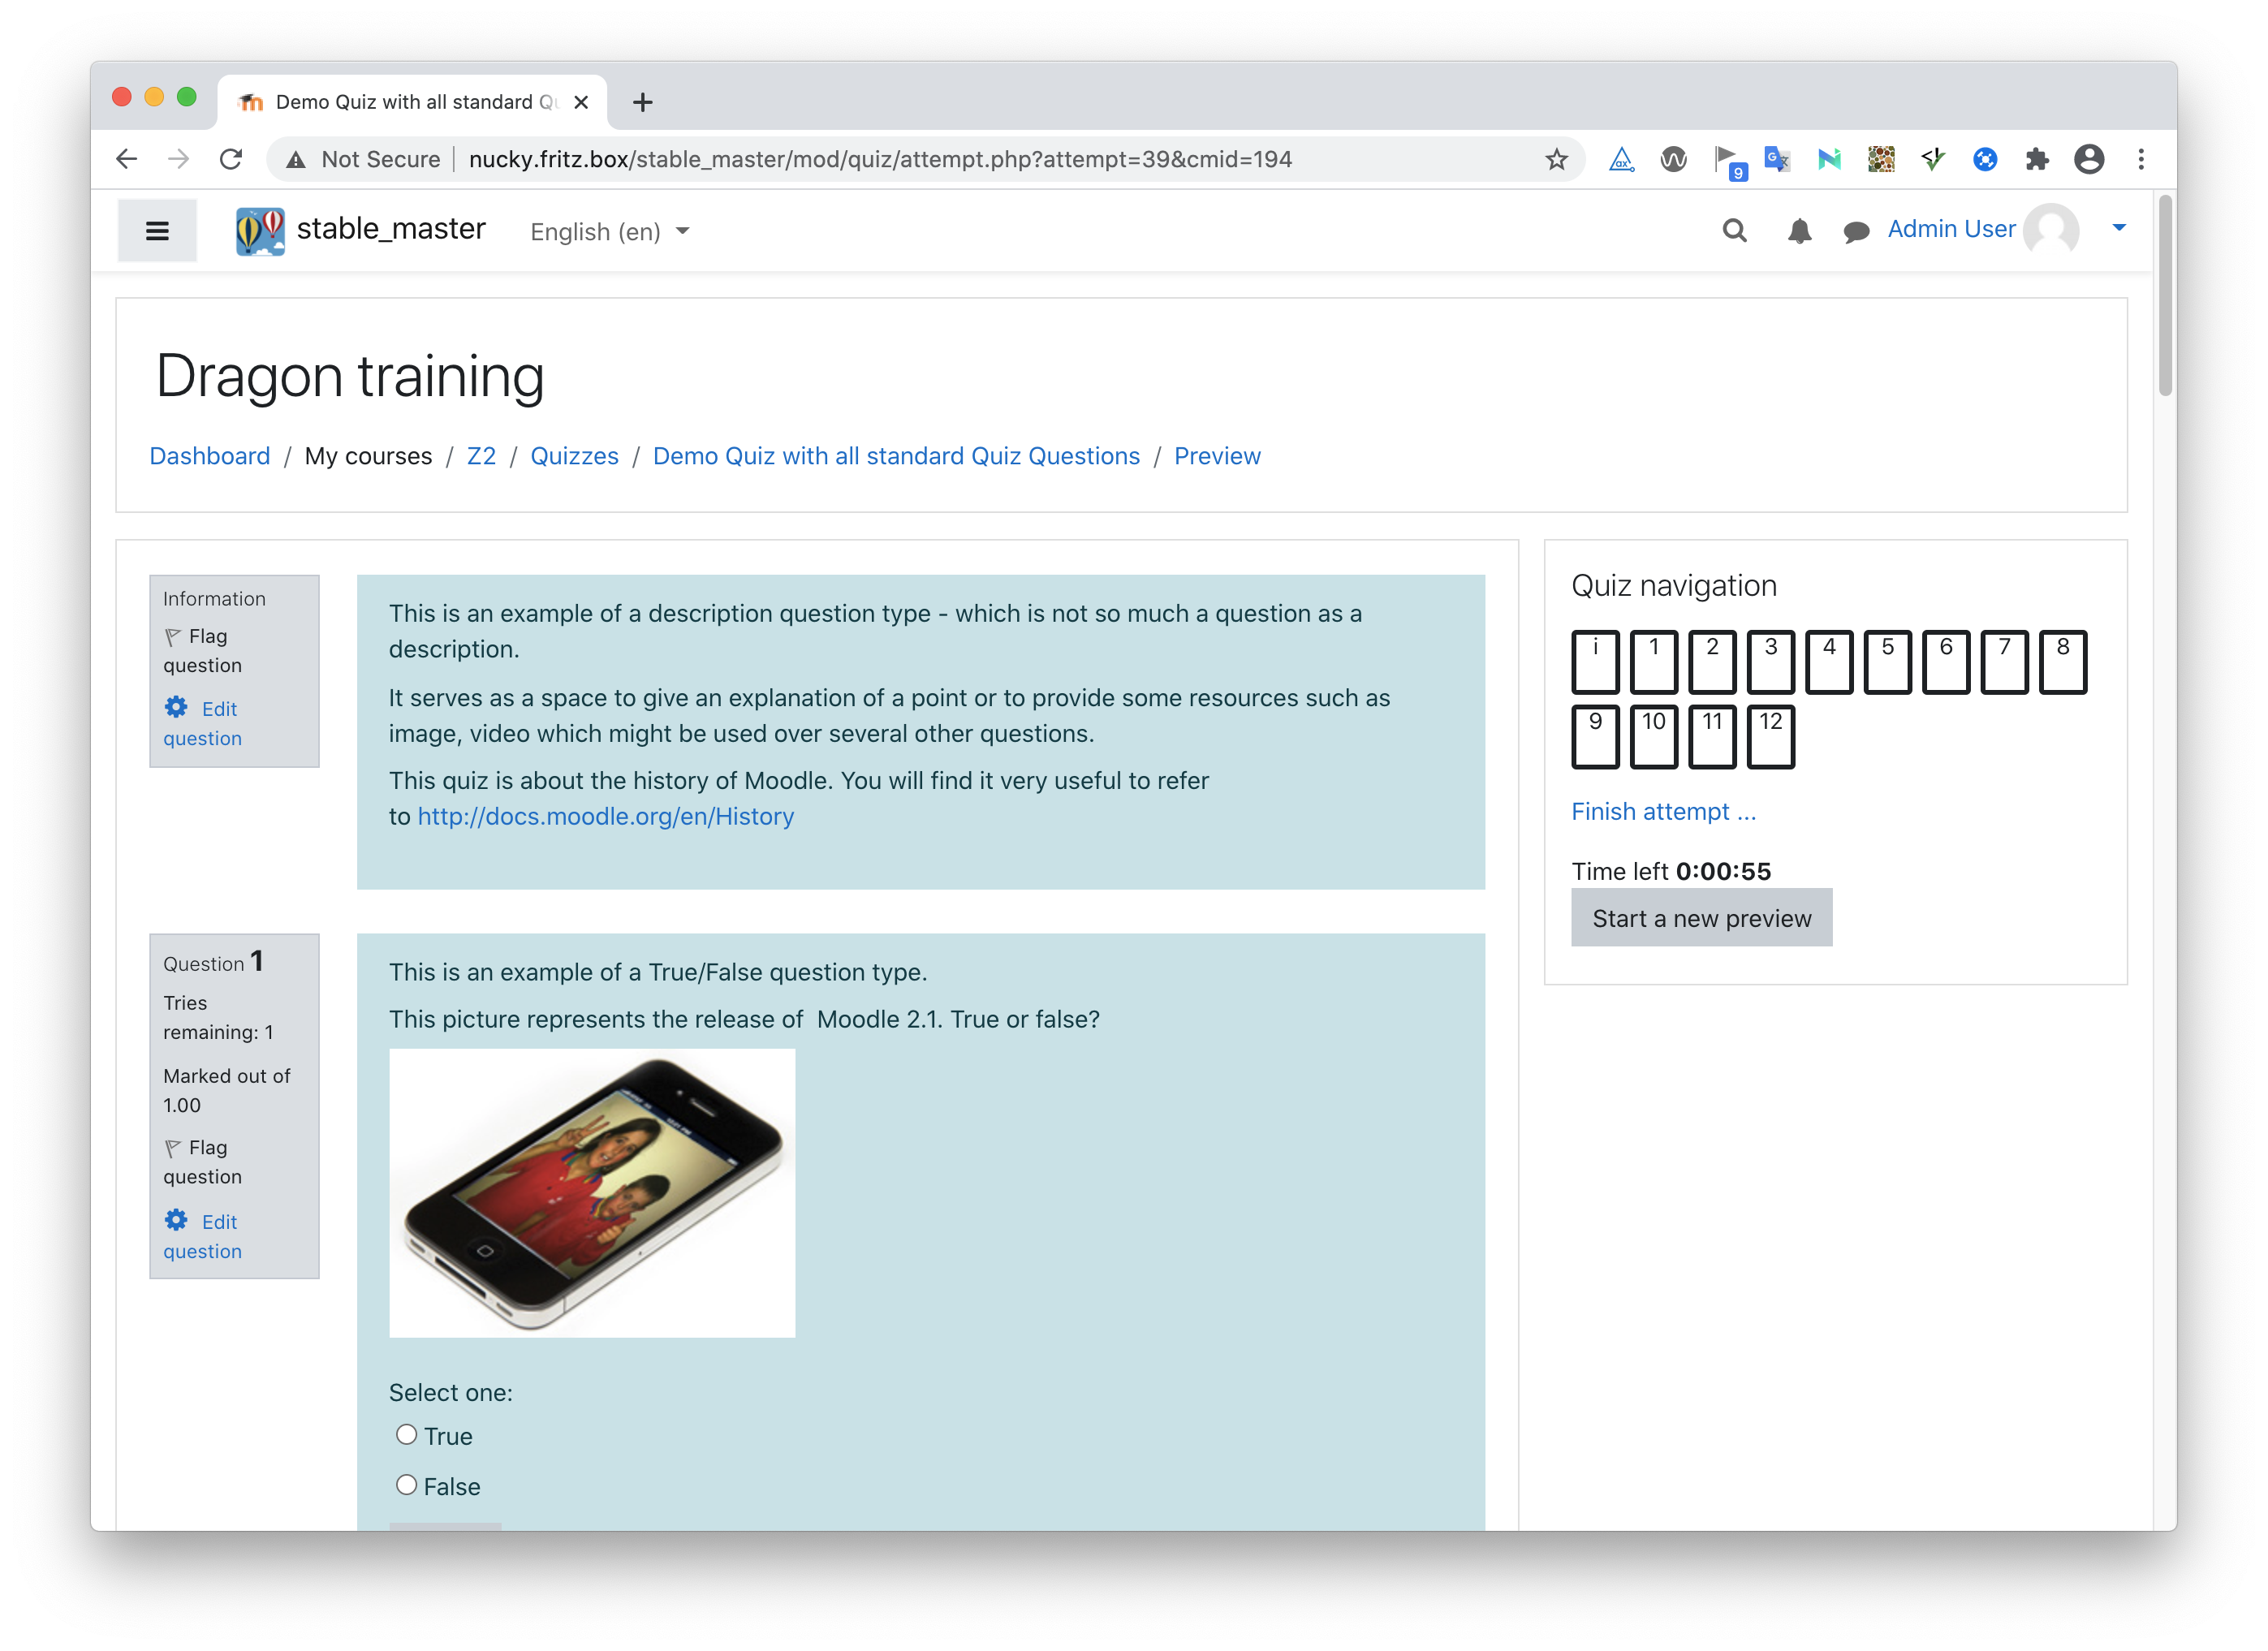Jump to question 2 in quiz navigation
Image resolution: width=2268 pixels, height=1651 pixels.
coord(1712,661)
